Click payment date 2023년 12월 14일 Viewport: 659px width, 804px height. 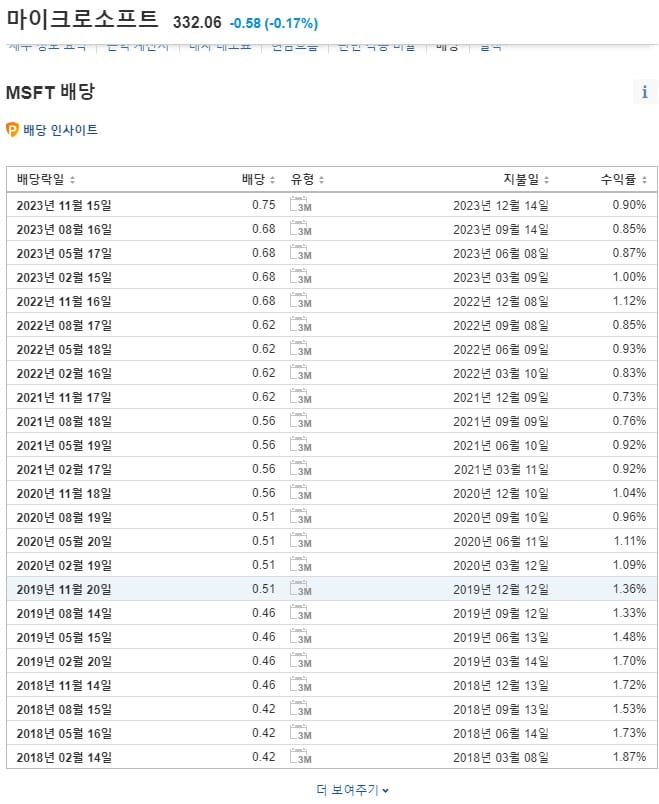pyautogui.click(x=501, y=205)
